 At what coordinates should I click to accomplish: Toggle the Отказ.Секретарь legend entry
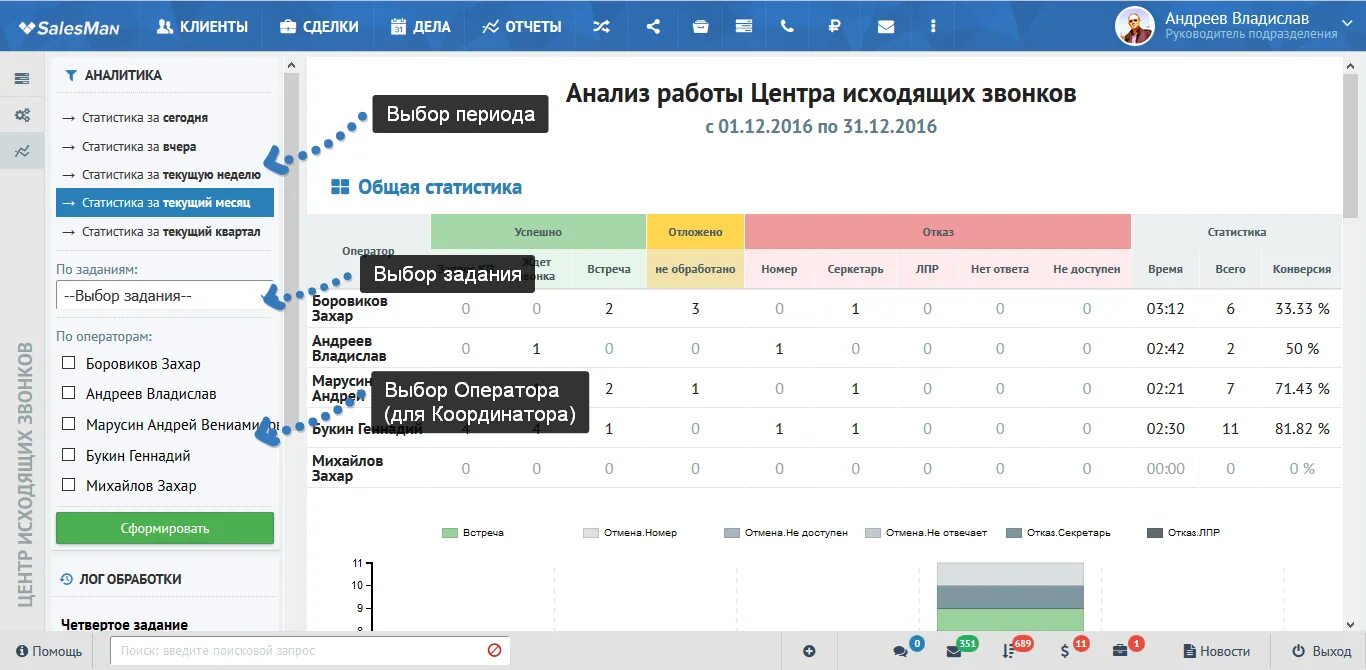click(x=1057, y=533)
